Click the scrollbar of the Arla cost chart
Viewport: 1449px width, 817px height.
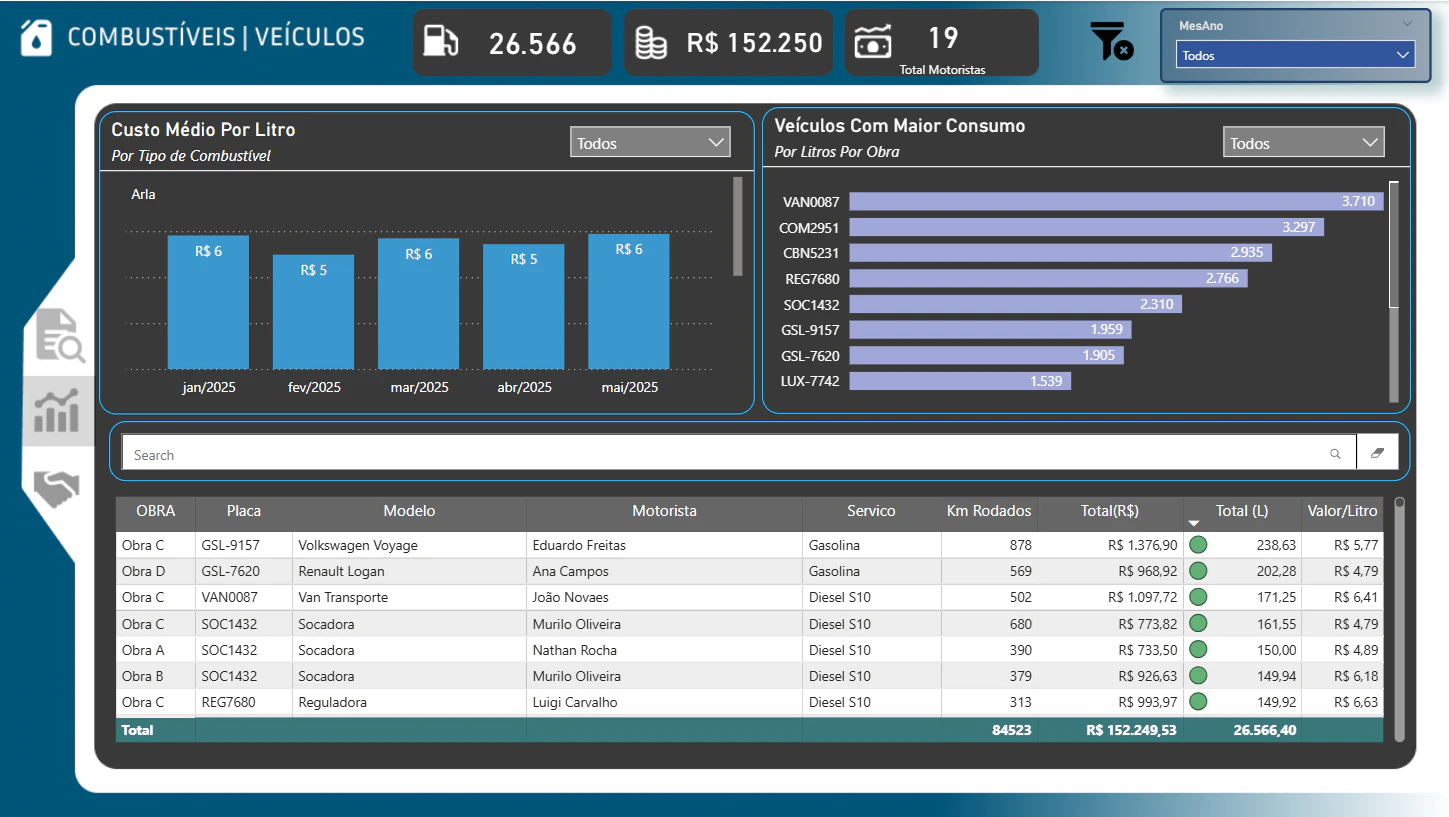coord(738,227)
